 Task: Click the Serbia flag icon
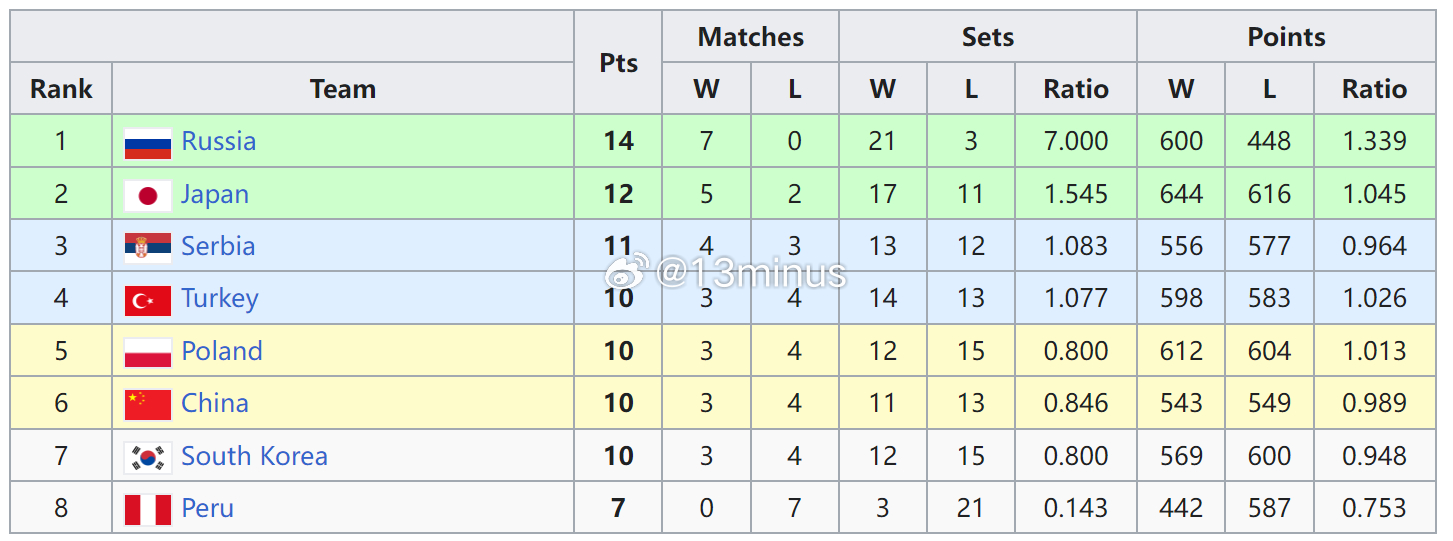coord(147,247)
